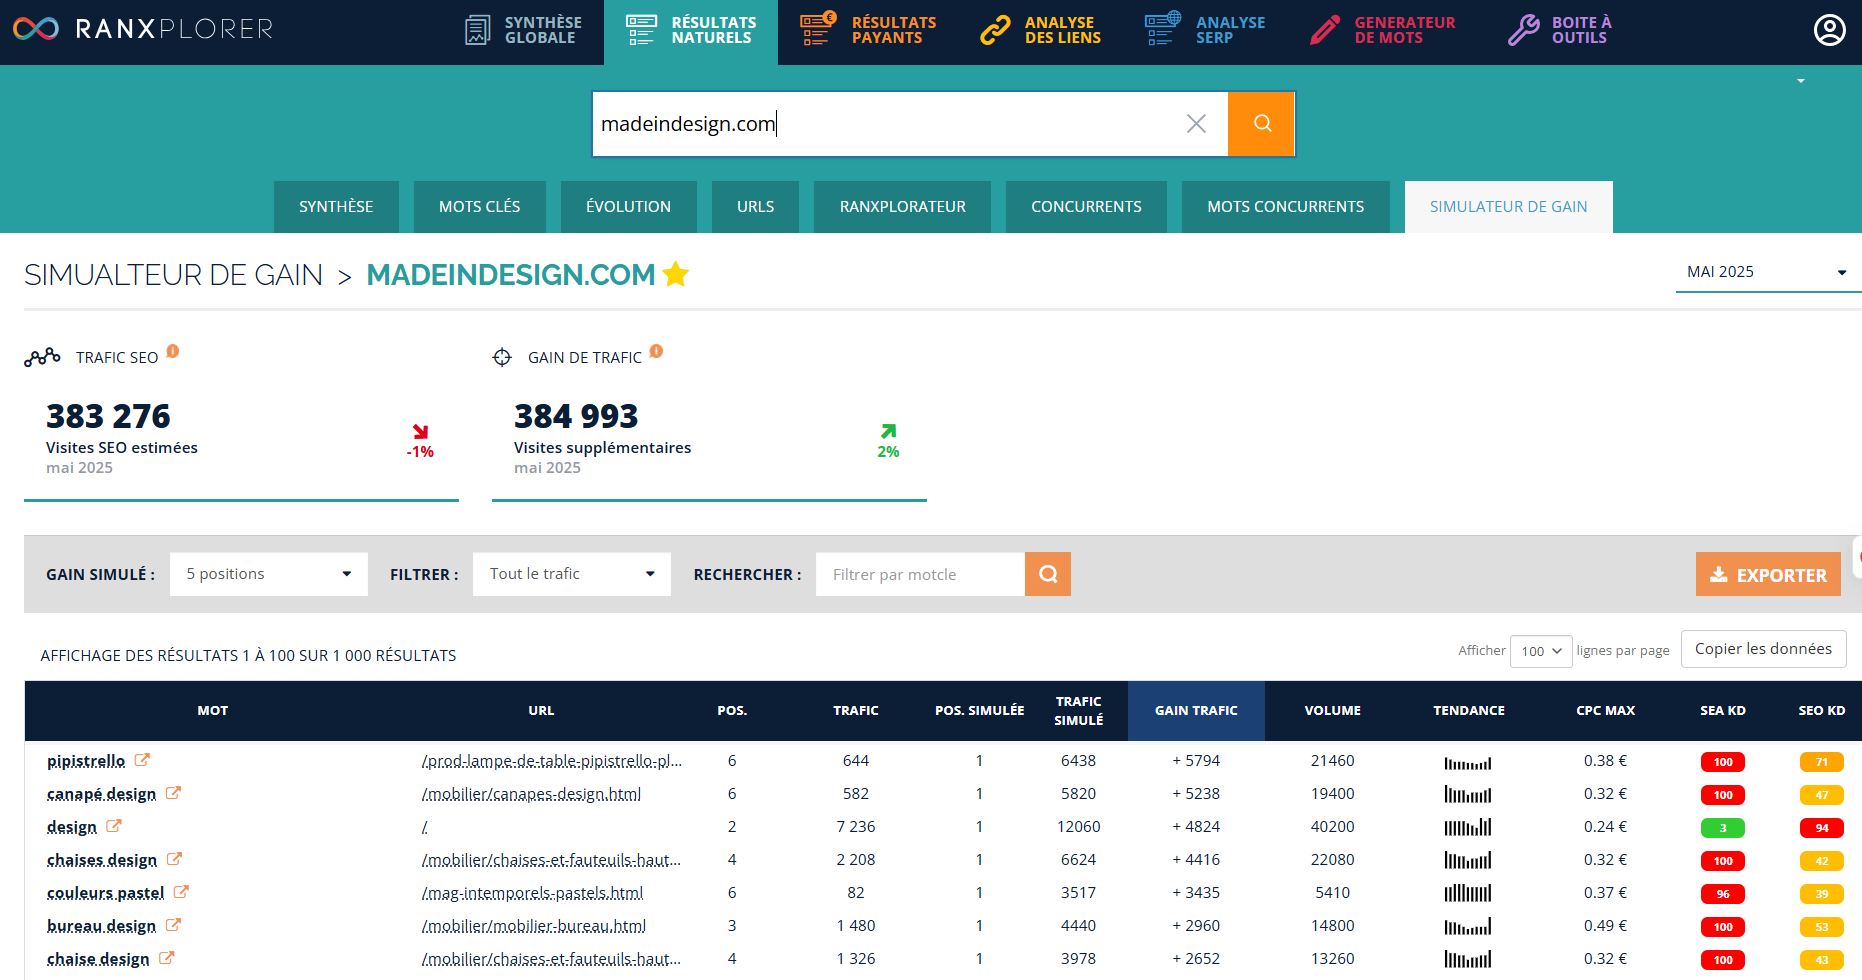Clear the domain search field with X
1862x980 pixels.
tap(1196, 124)
